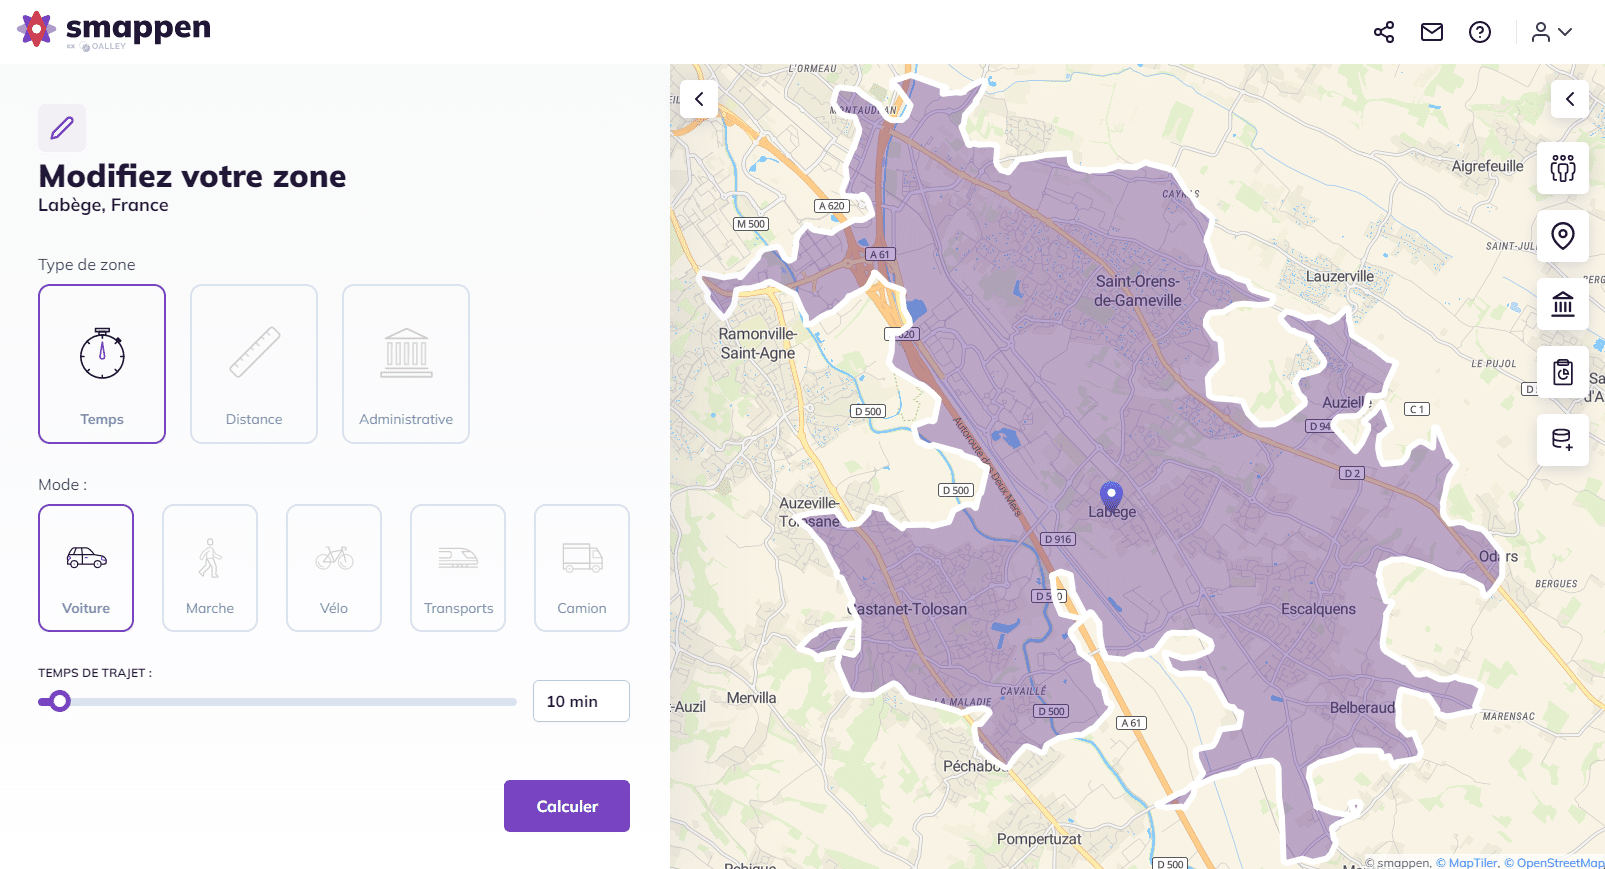Open the population data people icon
This screenshot has height=869, width=1605.
tap(1562, 168)
